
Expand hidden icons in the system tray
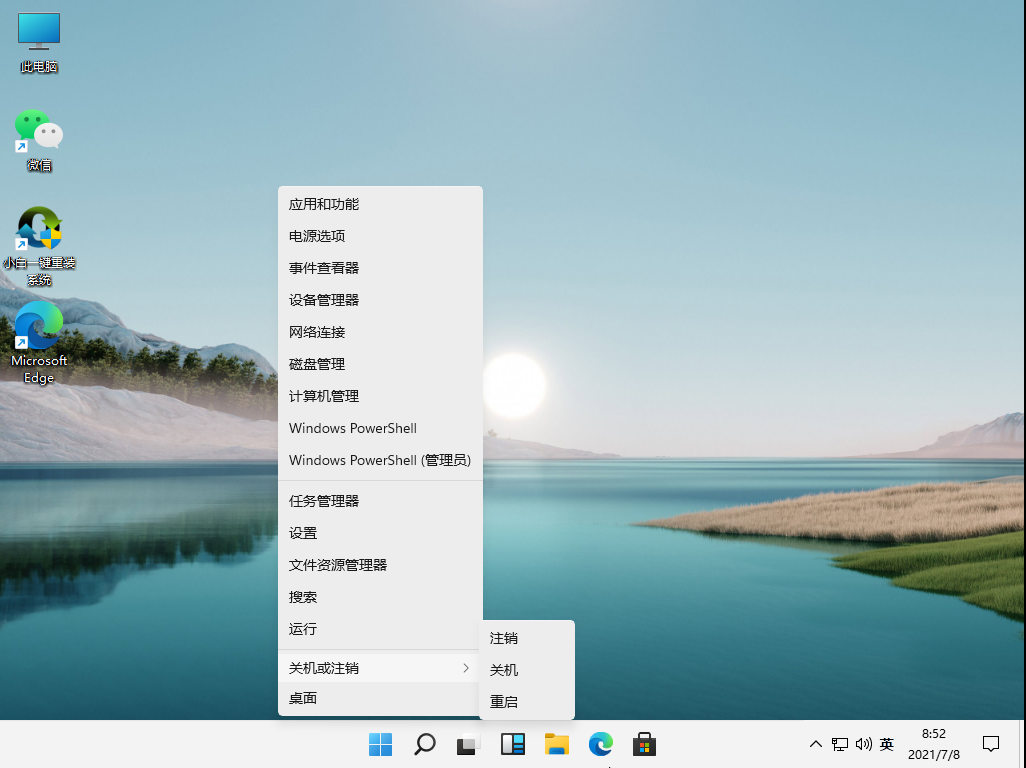(x=816, y=744)
